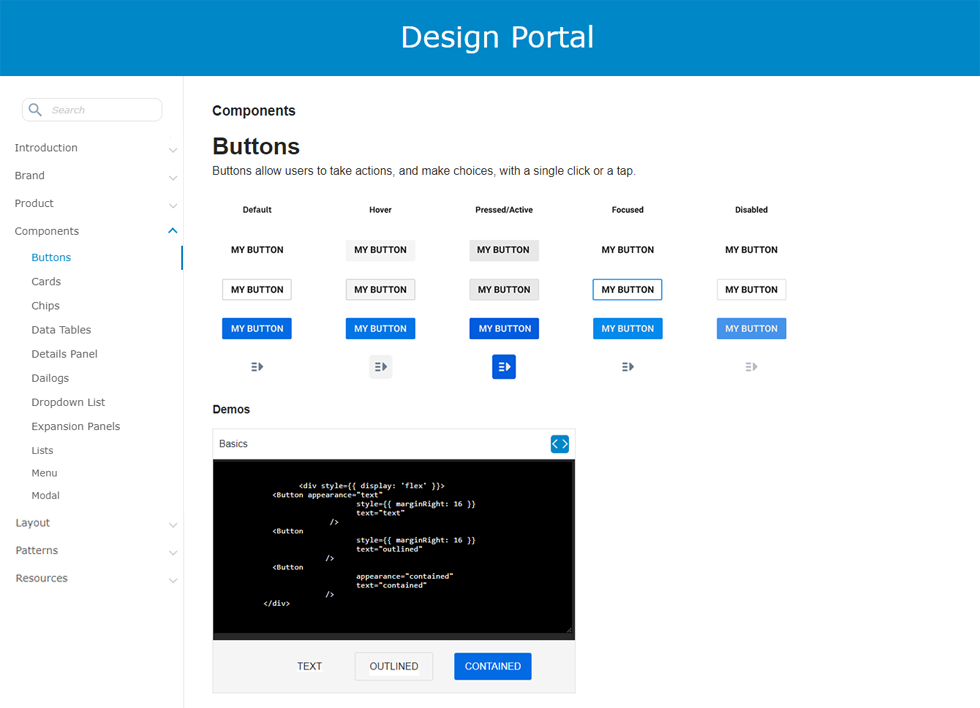Click the Search input field

pos(102,110)
